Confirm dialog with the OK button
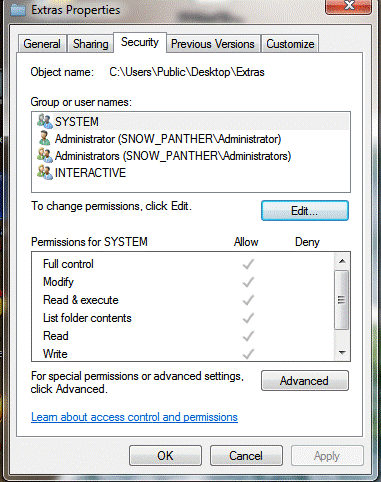This screenshot has width=381, height=482. click(x=165, y=455)
